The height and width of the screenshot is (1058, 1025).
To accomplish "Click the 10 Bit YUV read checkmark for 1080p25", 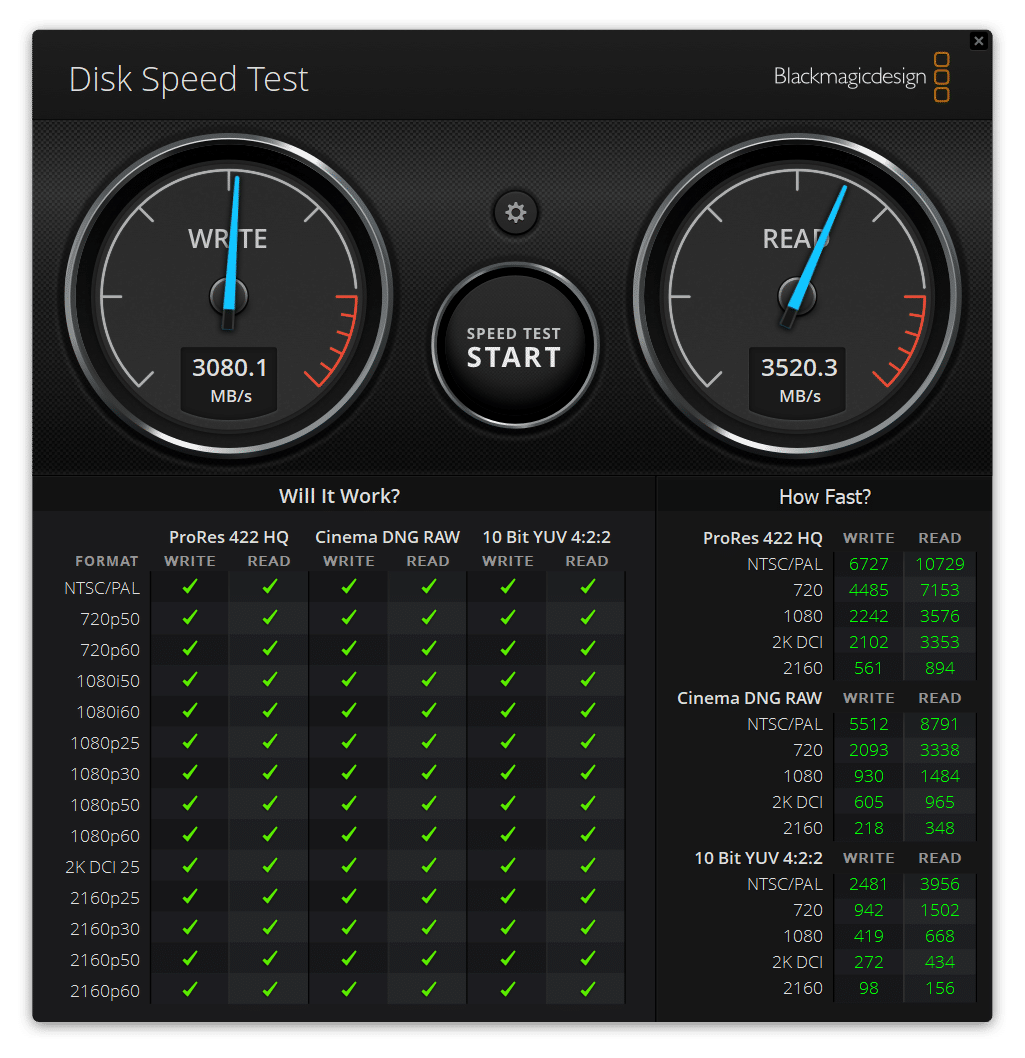I will click(x=588, y=742).
